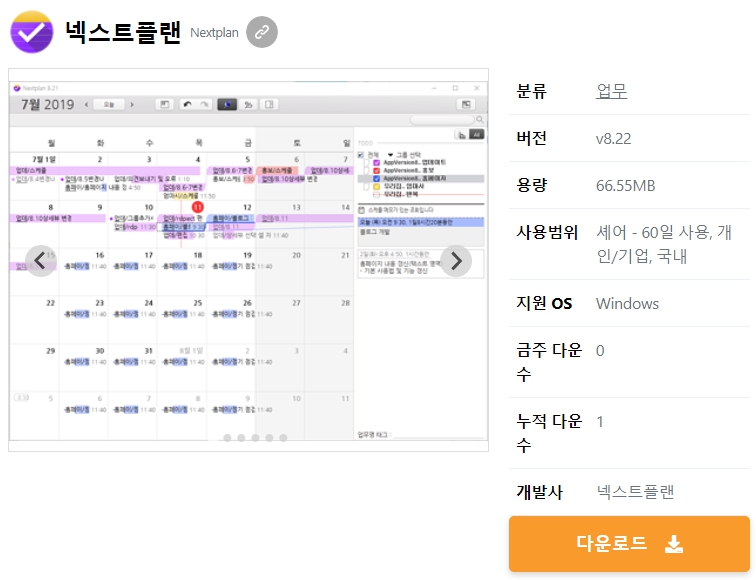Go to the fifth carousel pagination dot
This screenshot has width=756, height=580.
[284, 438]
